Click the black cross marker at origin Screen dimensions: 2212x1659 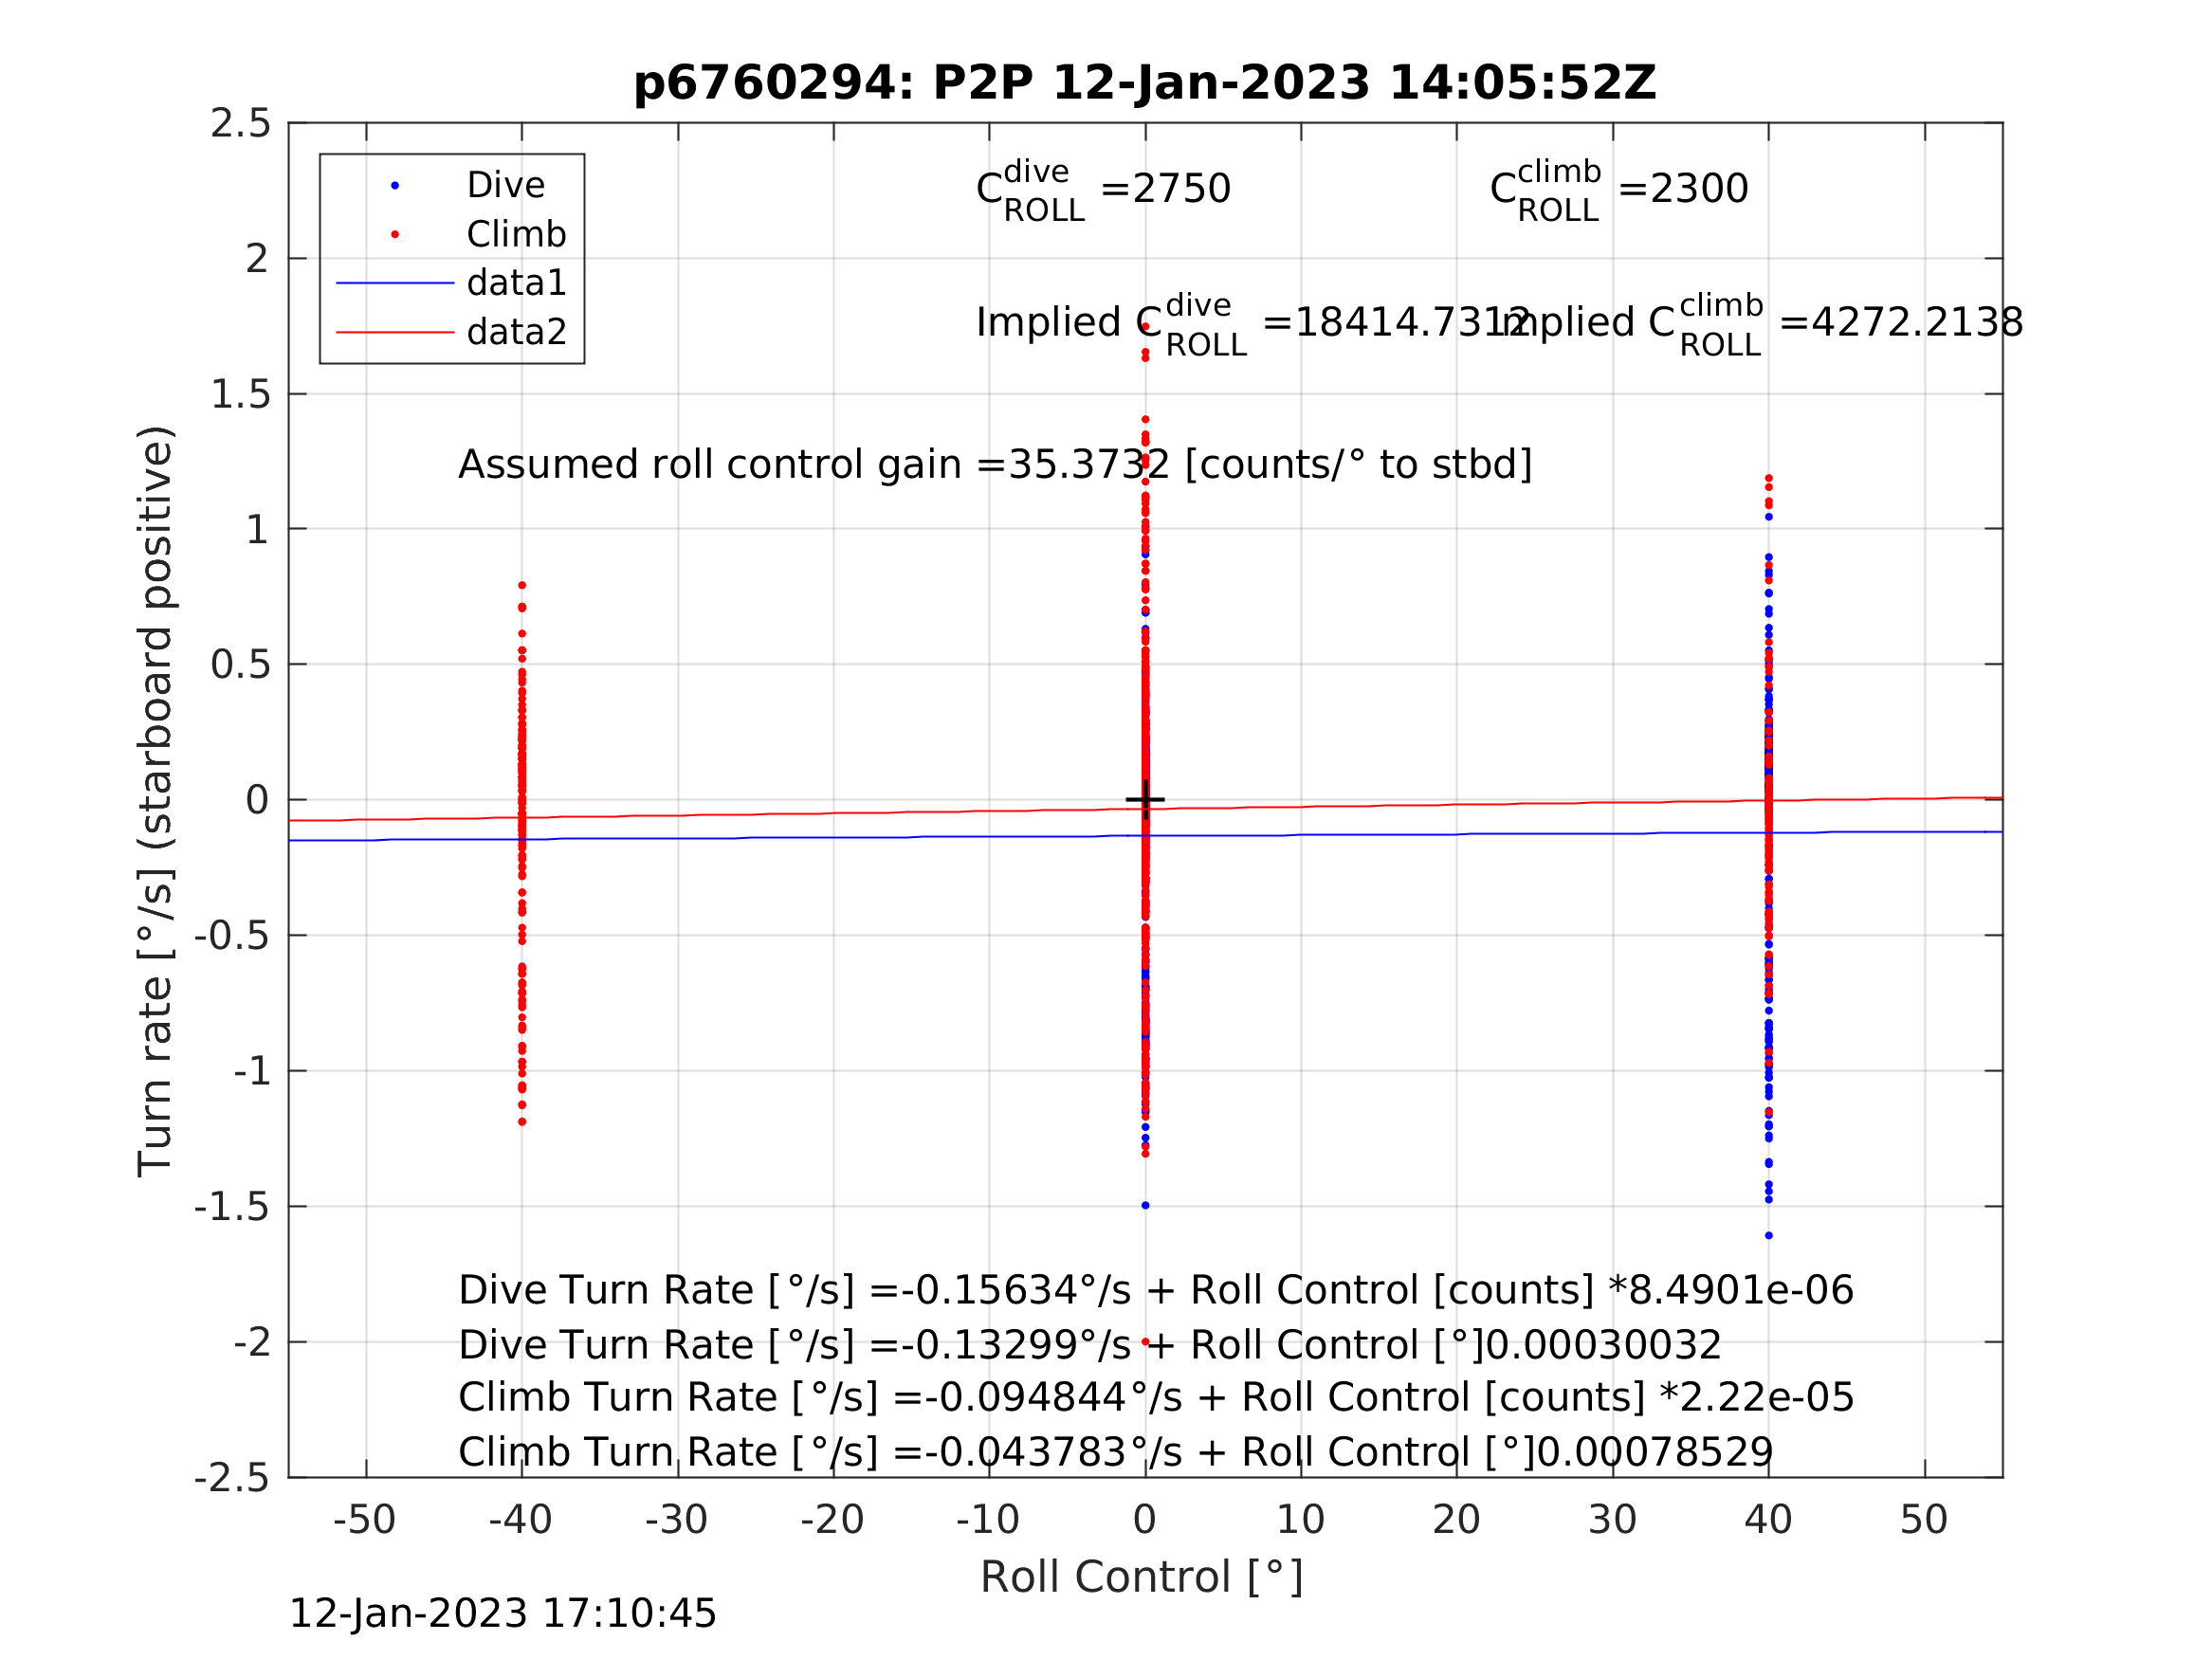[1145, 799]
